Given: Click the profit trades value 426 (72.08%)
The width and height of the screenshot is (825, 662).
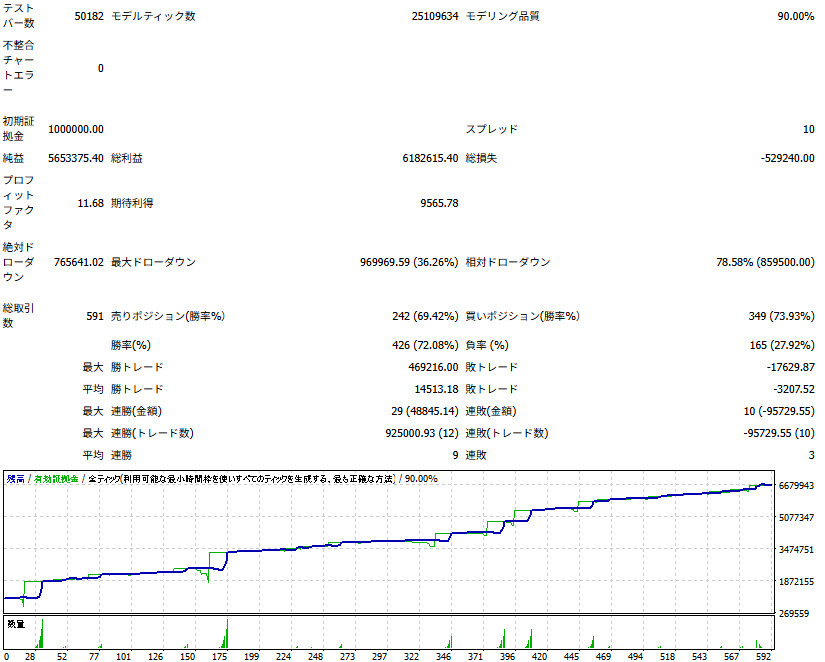Looking at the screenshot, I should click(425, 345).
